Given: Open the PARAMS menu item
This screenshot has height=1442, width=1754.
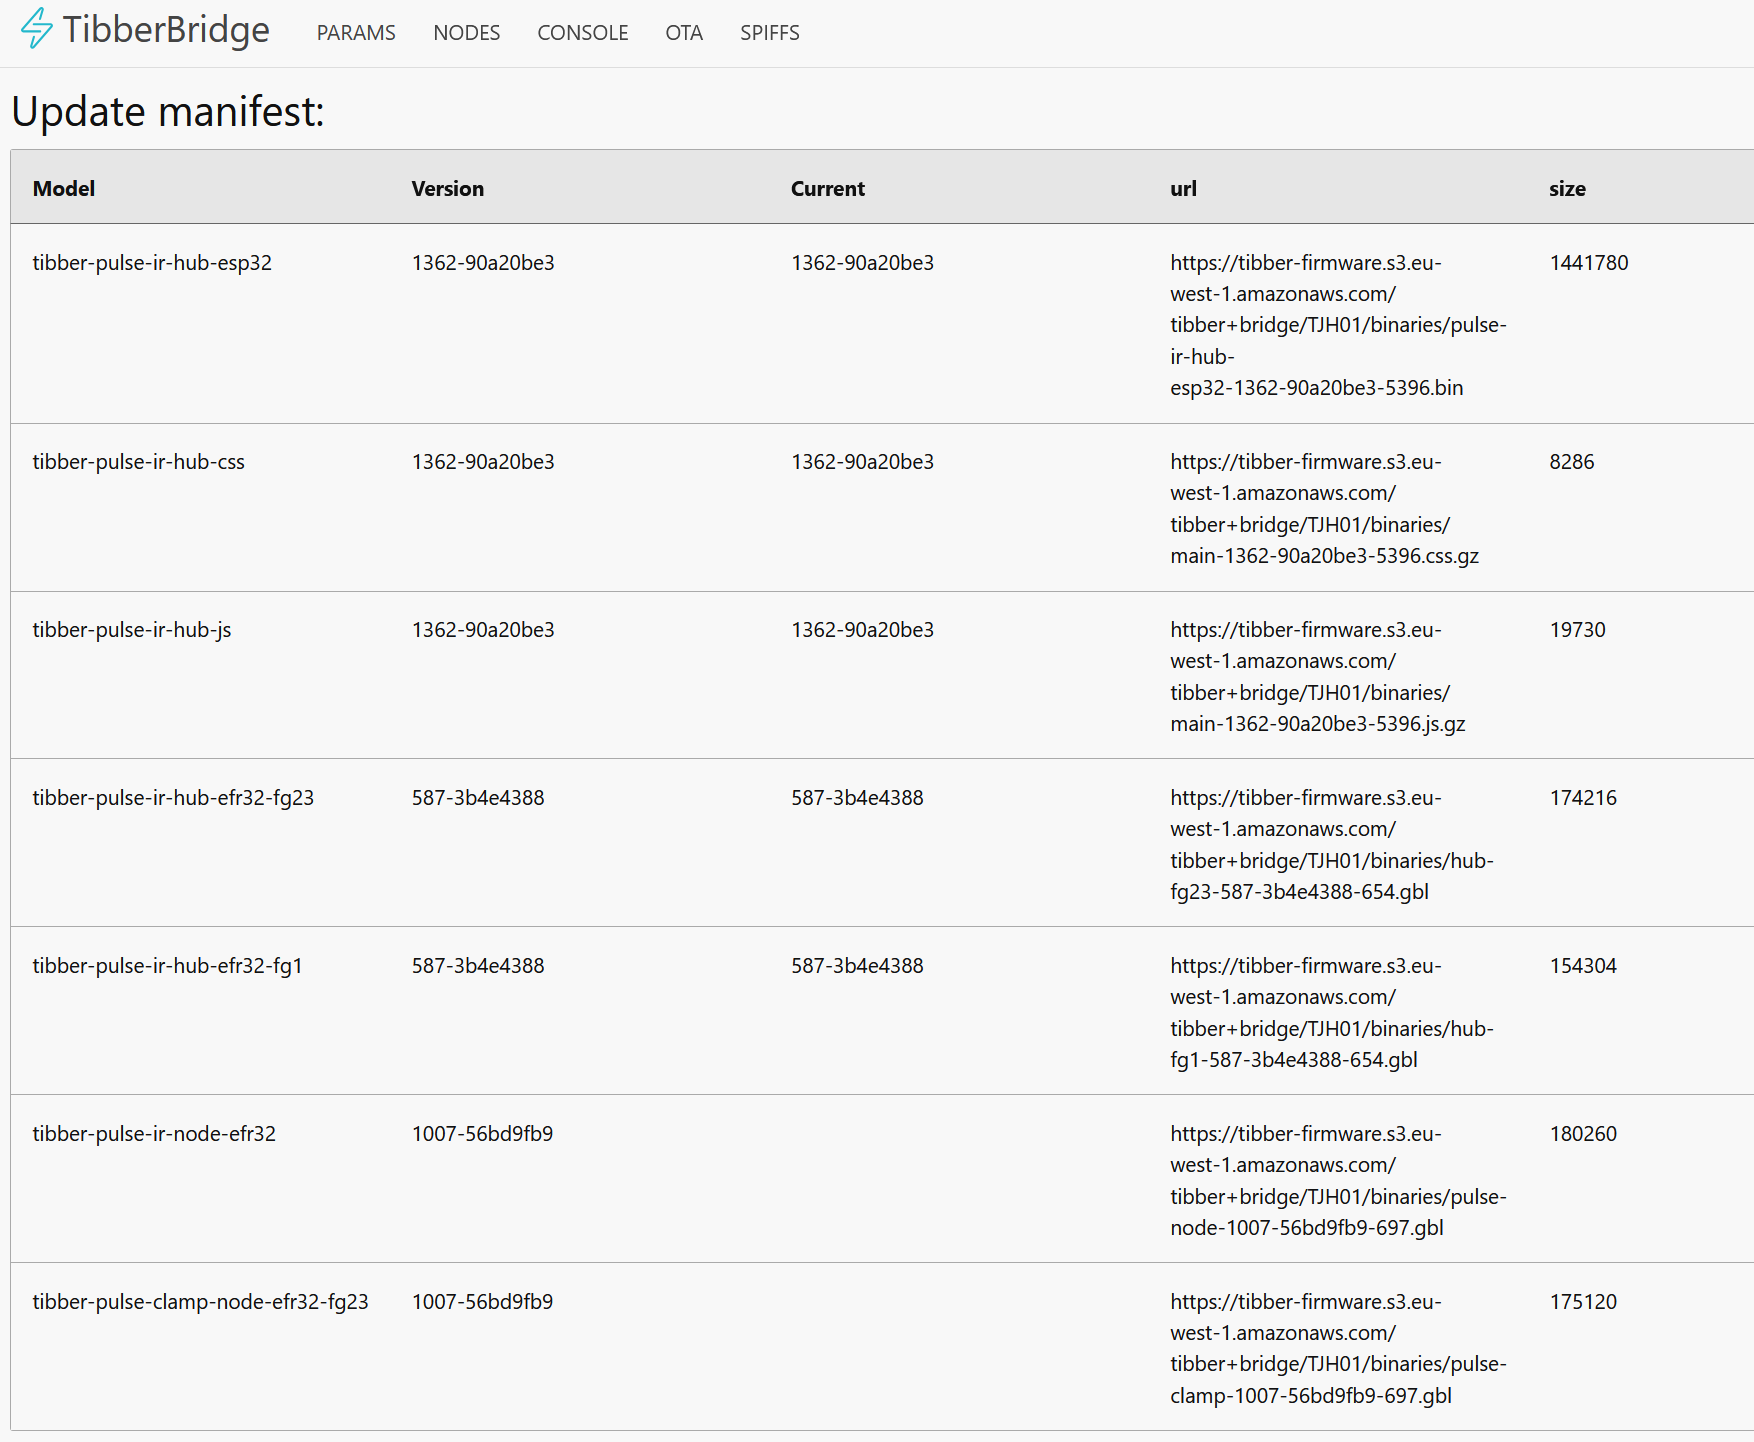Looking at the screenshot, I should click(356, 33).
